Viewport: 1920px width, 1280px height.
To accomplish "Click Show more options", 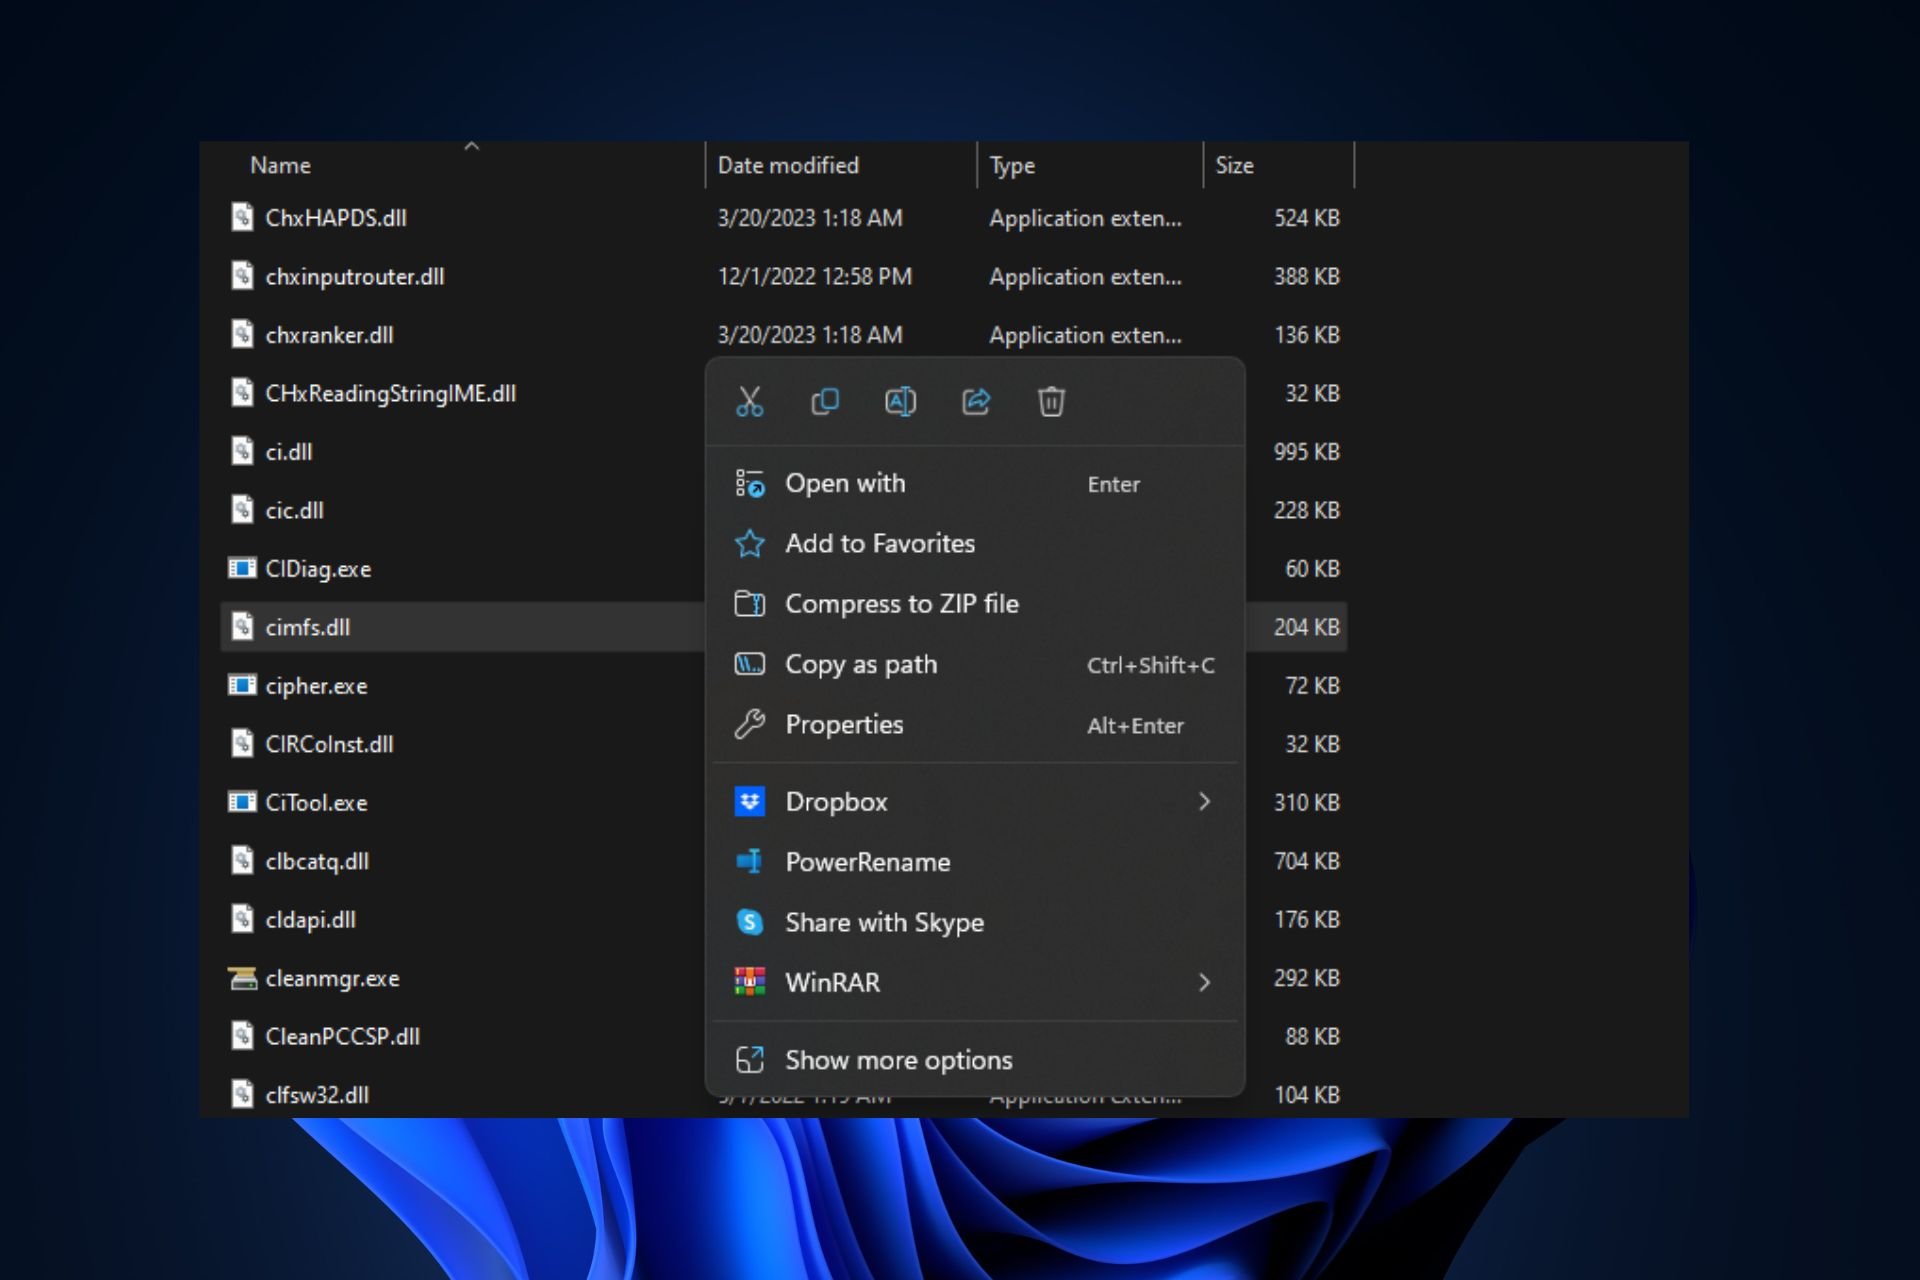I will 975,1060.
